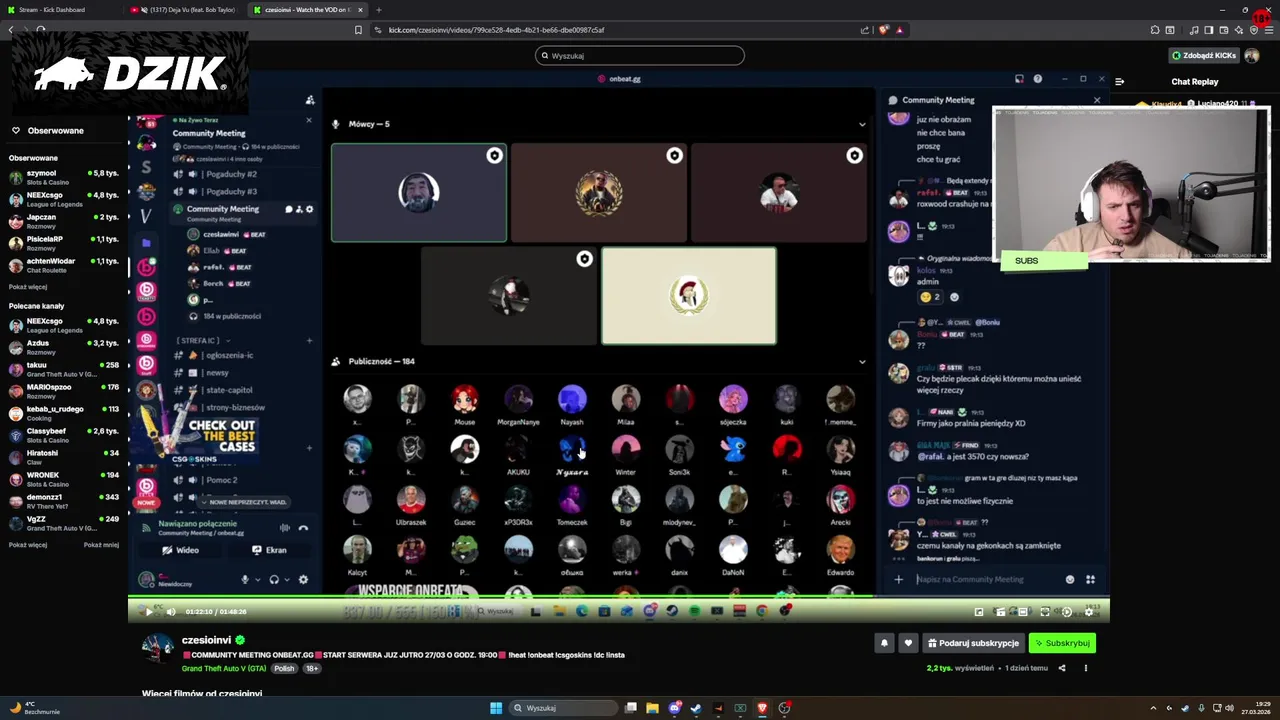The width and height of the screenshot is (1280, 720).
Task: Click Podaruj subskrypcje button
Action: (973, 643)
